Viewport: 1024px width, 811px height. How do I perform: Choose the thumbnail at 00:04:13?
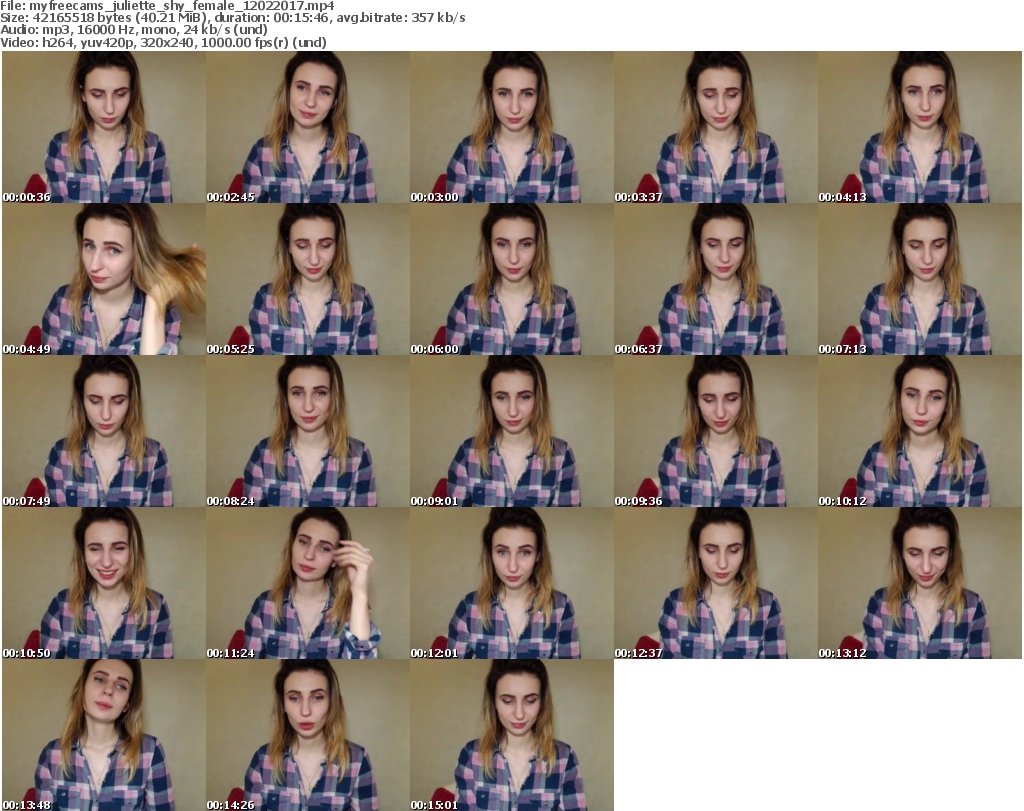click(920, 127)
